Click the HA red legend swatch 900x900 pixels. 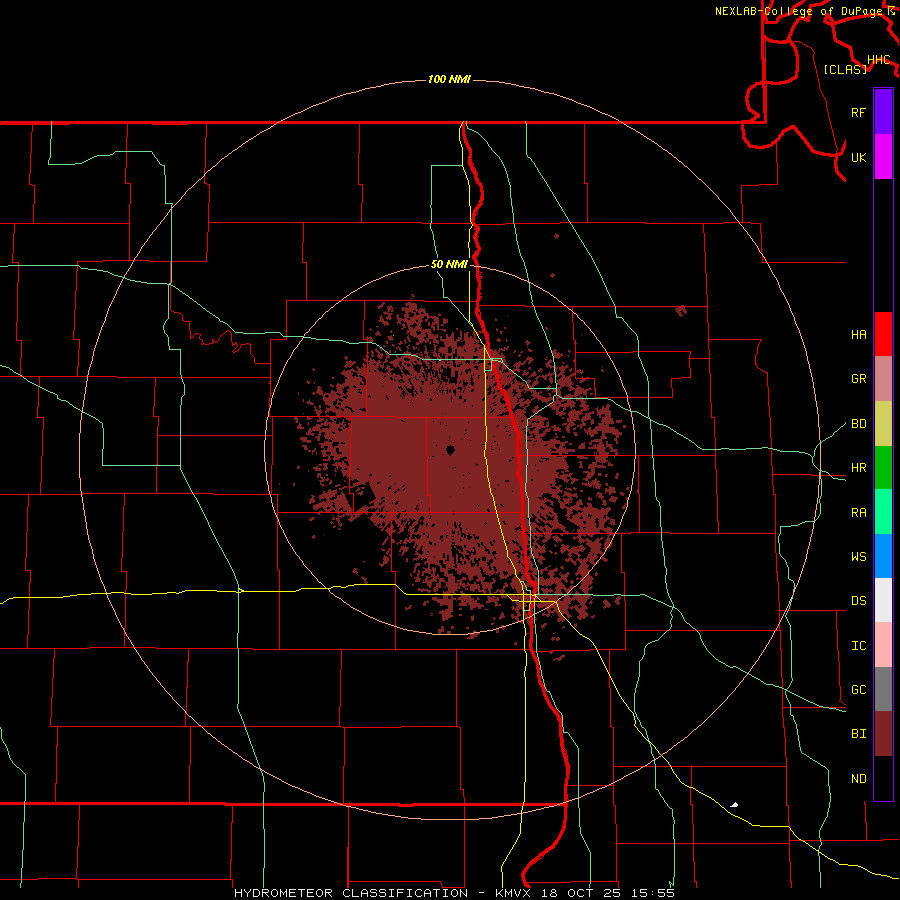pyautogui.click(x=883, y=334)
